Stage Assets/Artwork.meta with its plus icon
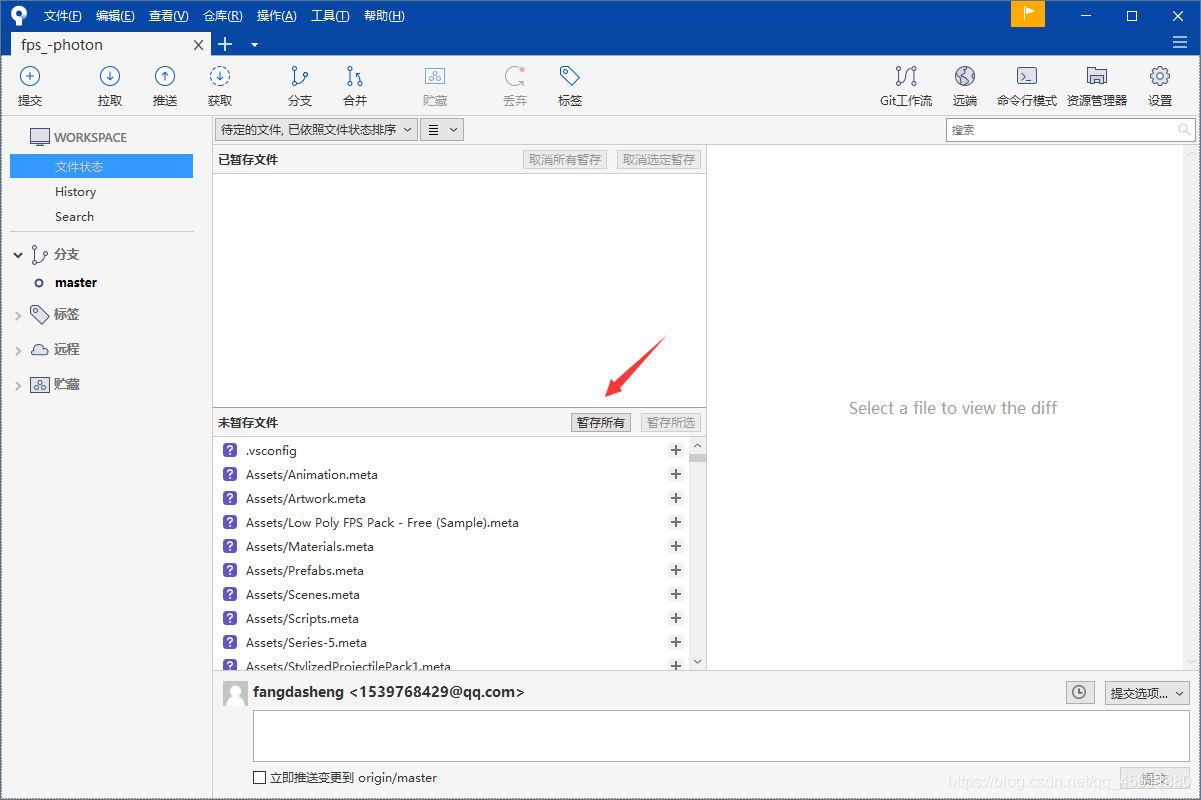Screen dimensions: 1201x800 (x=676, y=499)
